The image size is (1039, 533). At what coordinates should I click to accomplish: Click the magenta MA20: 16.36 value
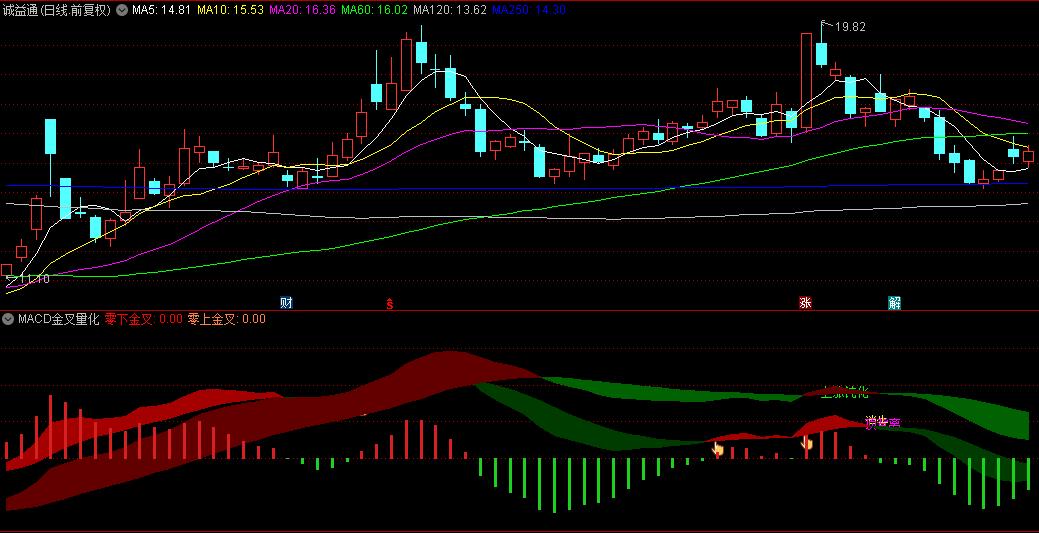tap(303, 10)
